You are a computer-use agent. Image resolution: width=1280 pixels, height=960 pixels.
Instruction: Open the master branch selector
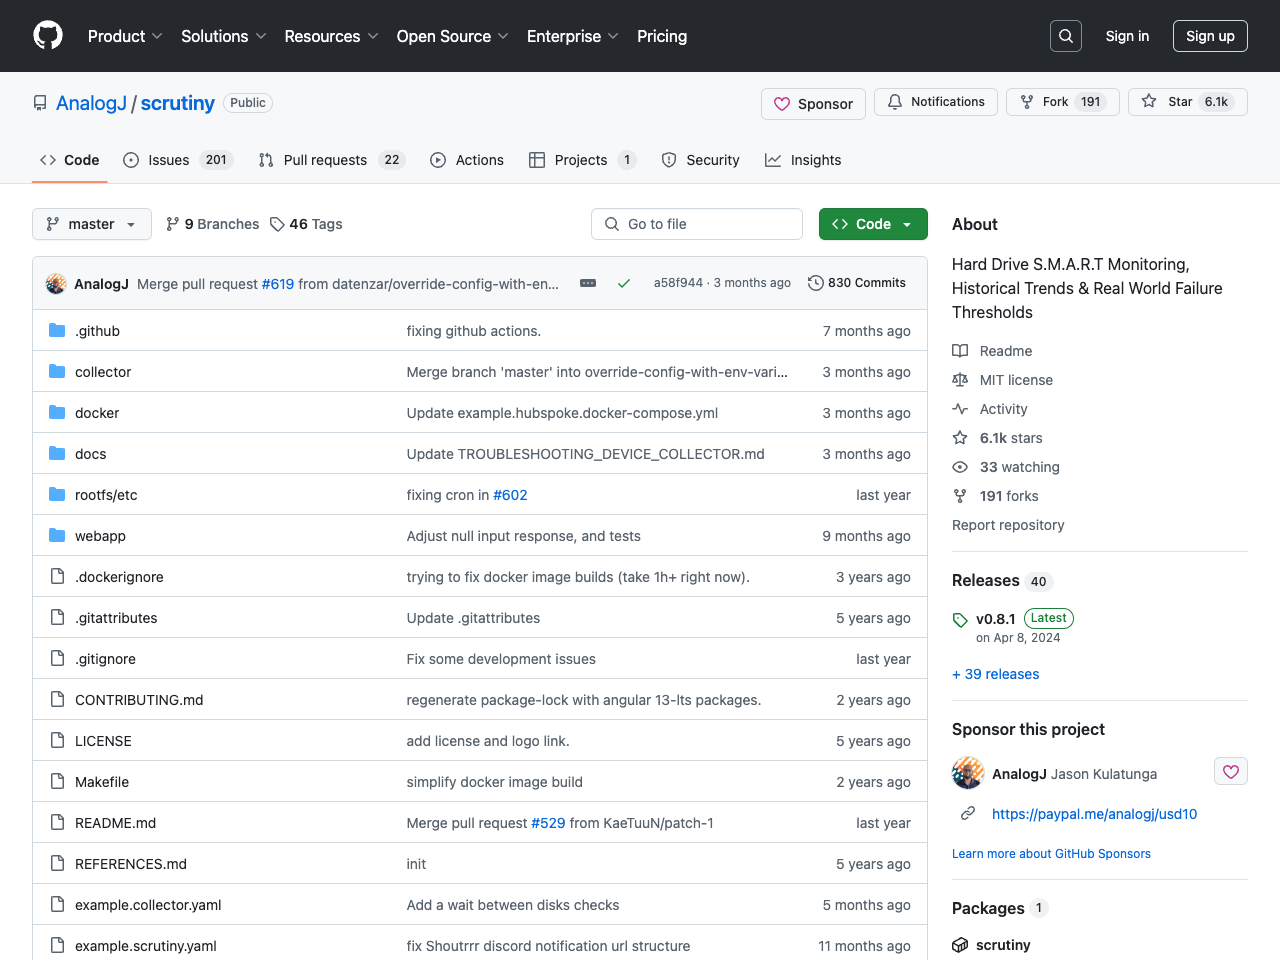(92, 224)
